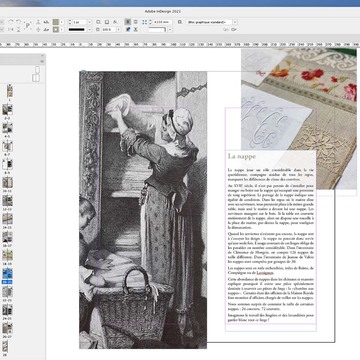Select container icon in control bar

pyautogui.click(x=38, y=22)
